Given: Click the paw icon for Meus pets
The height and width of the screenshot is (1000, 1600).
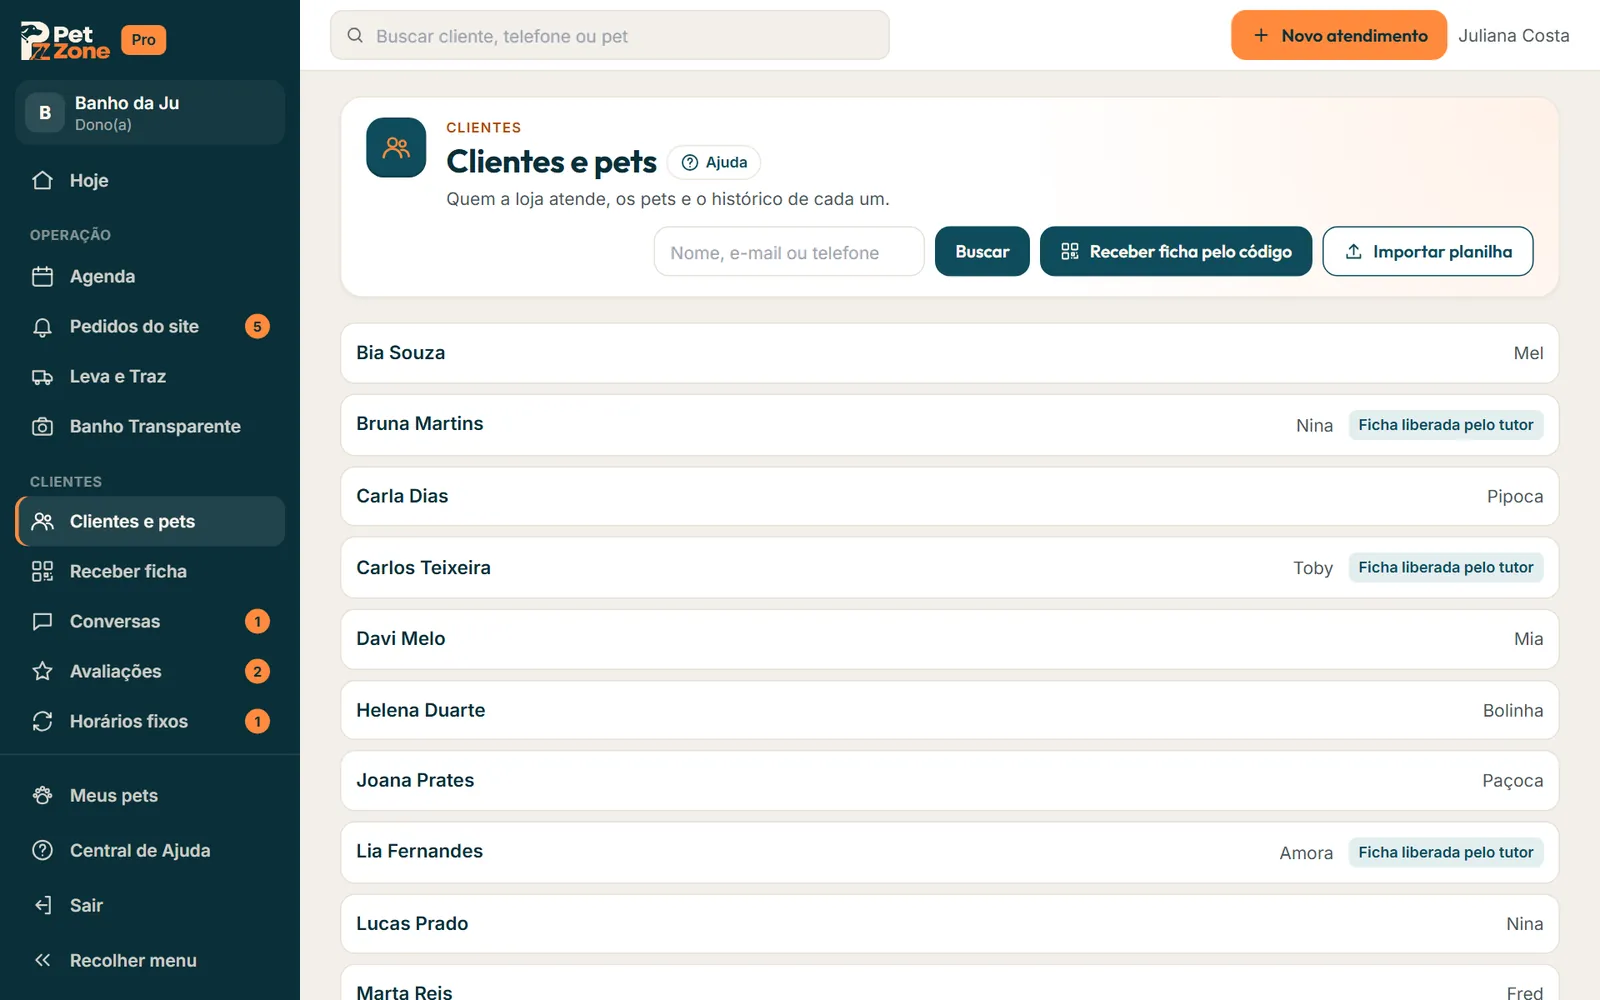Looking at the screenshot, I should point(42,796).
